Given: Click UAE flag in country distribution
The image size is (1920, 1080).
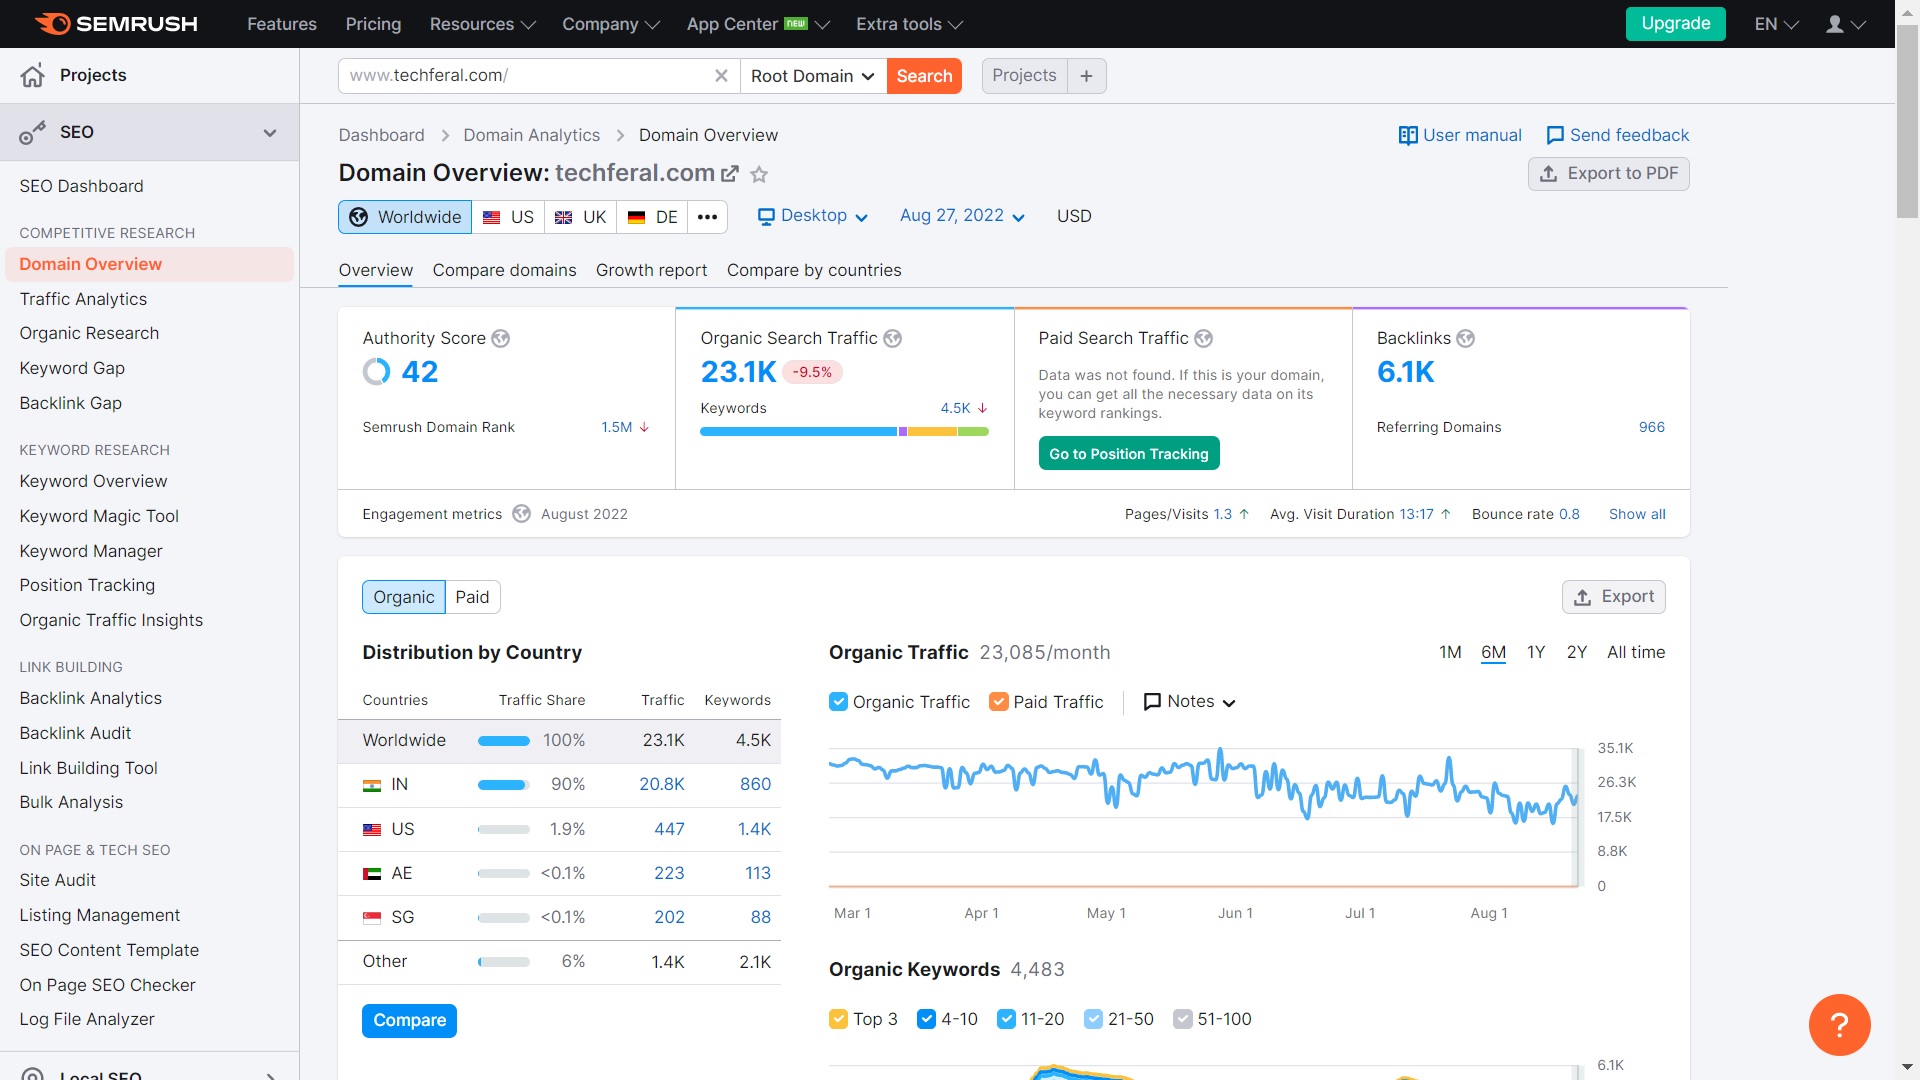Looking at the screenshot, I should (x=372, y=874).
